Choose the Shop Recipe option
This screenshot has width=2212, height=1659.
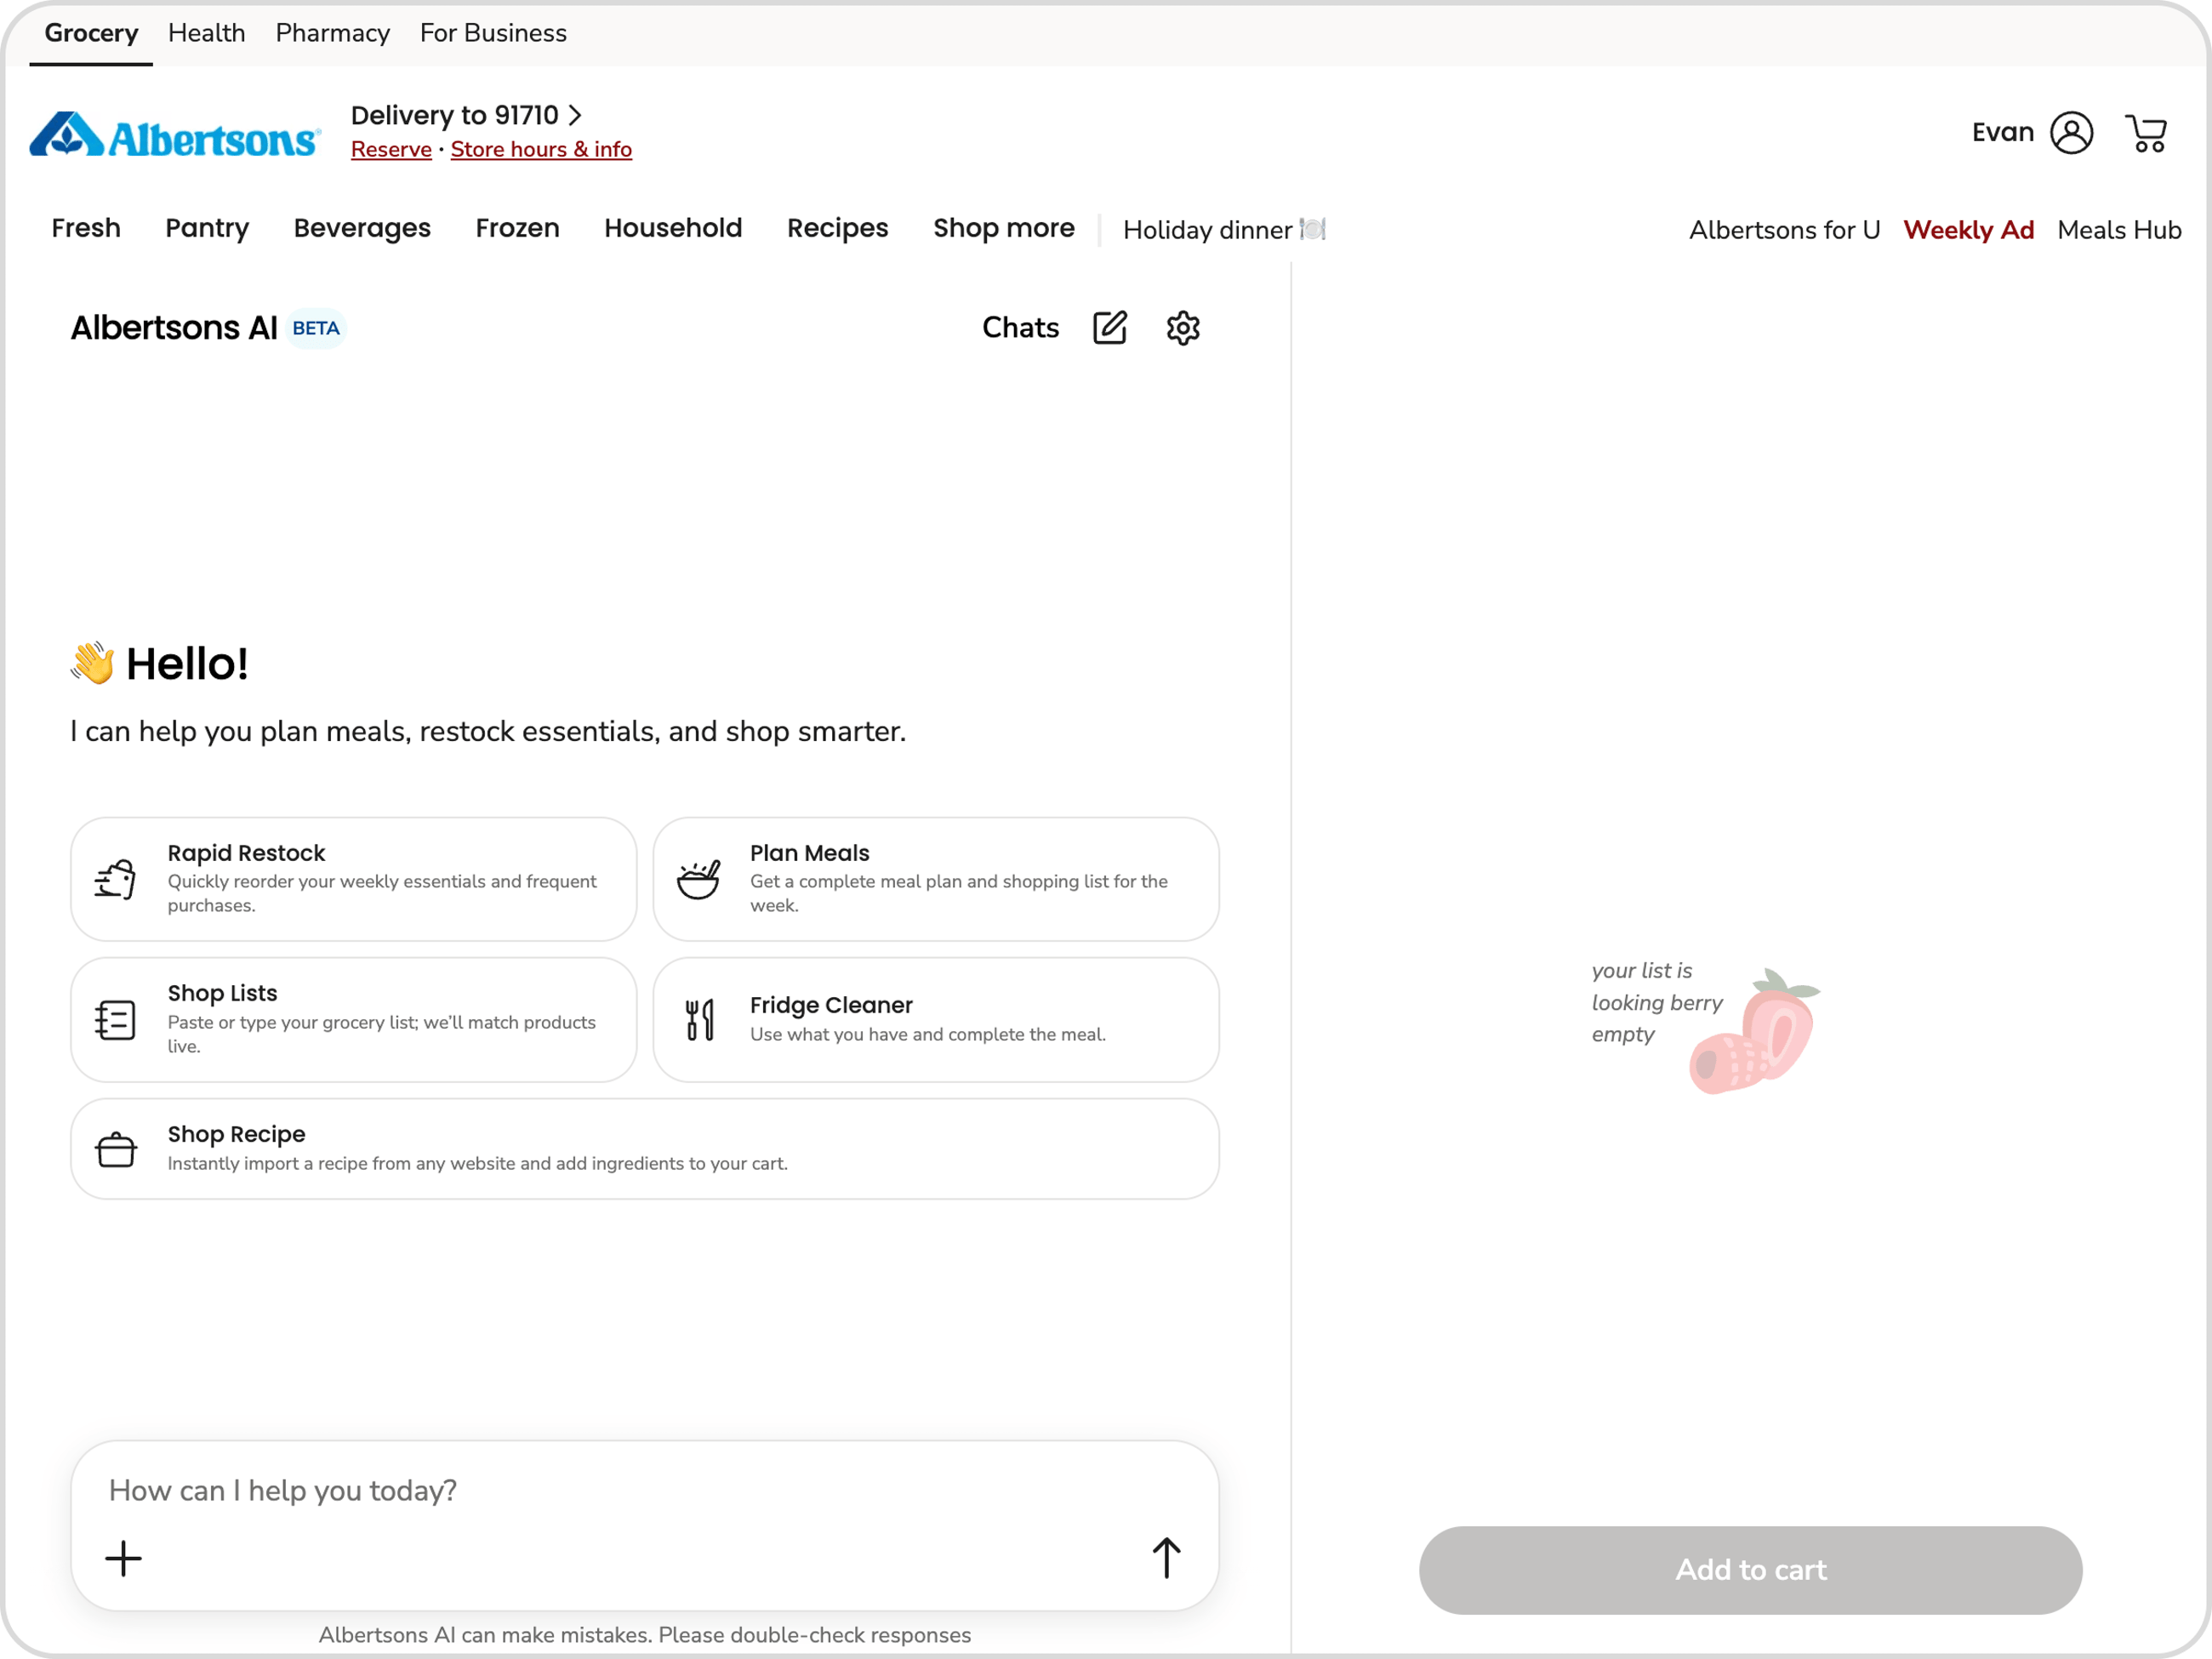click(644, 1148)
